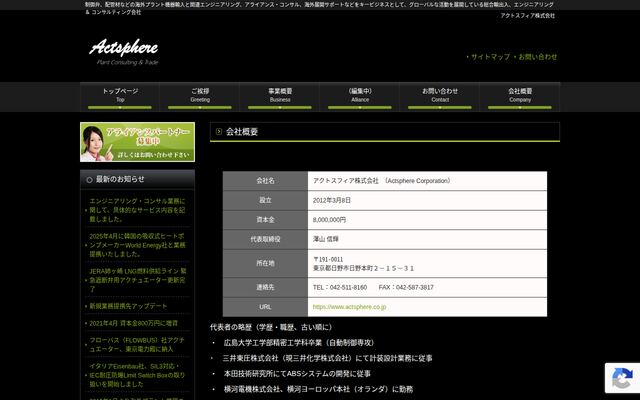This screenshot has width=640, height=400.
Task: Click the 本田技術研究所 ABSシステム line
Action: [x=297, y=374]
